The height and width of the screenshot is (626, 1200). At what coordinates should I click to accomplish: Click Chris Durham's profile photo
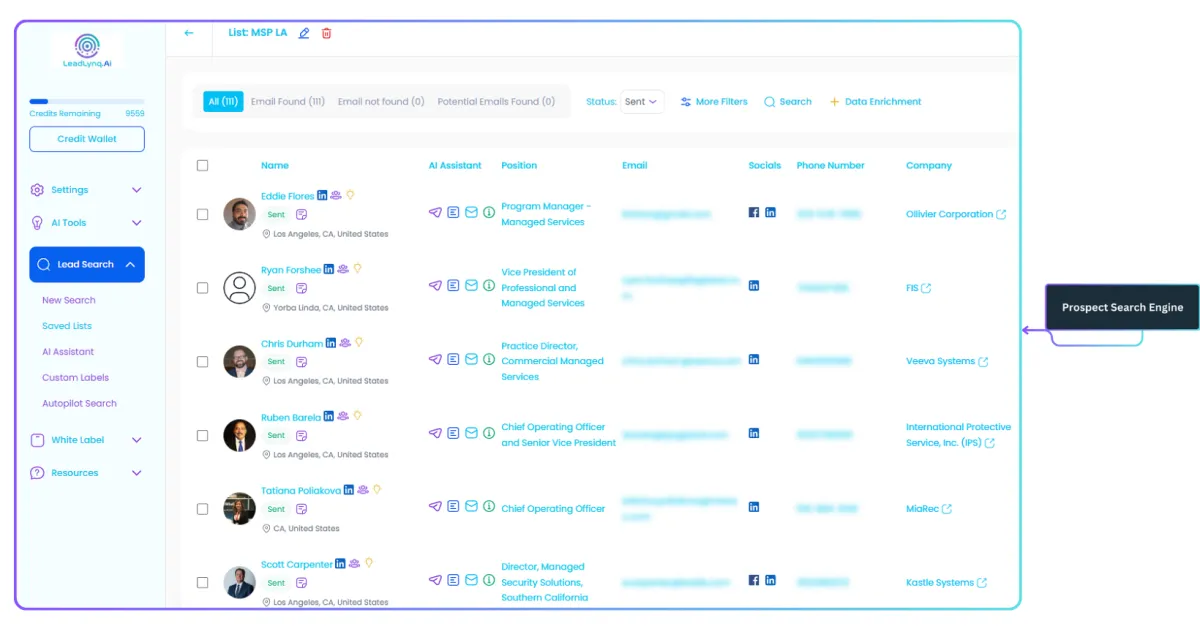239,361
